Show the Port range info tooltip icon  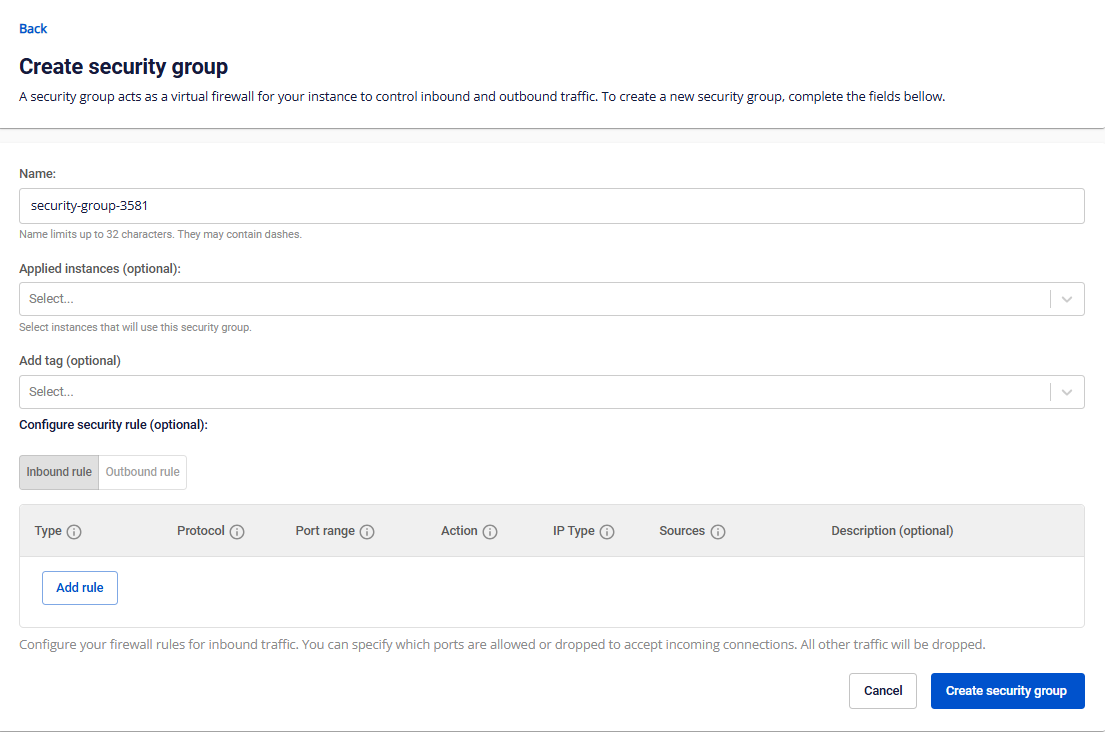[x=367, y=532]
